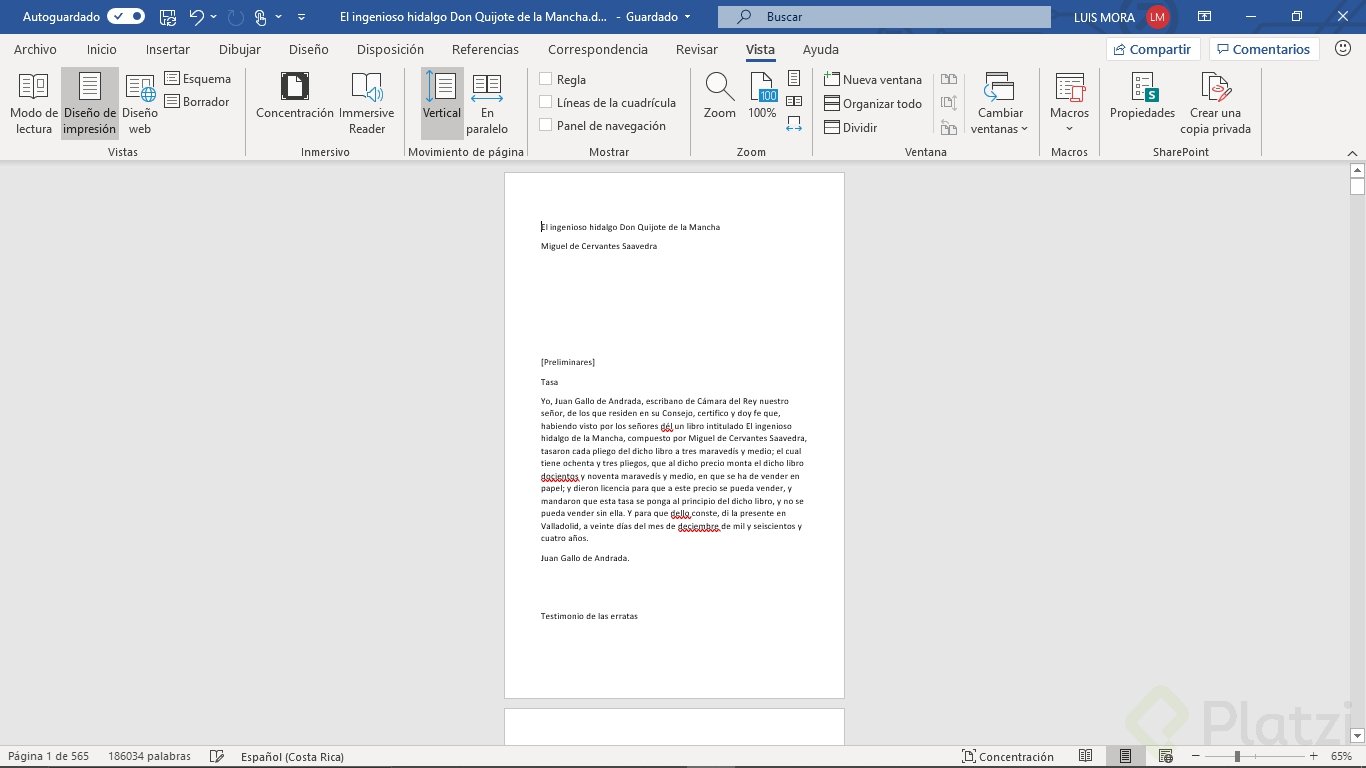Switch to the Revisar ribbon tab
Viewport: 1366px width, 768px height.
tap(696, 49)
